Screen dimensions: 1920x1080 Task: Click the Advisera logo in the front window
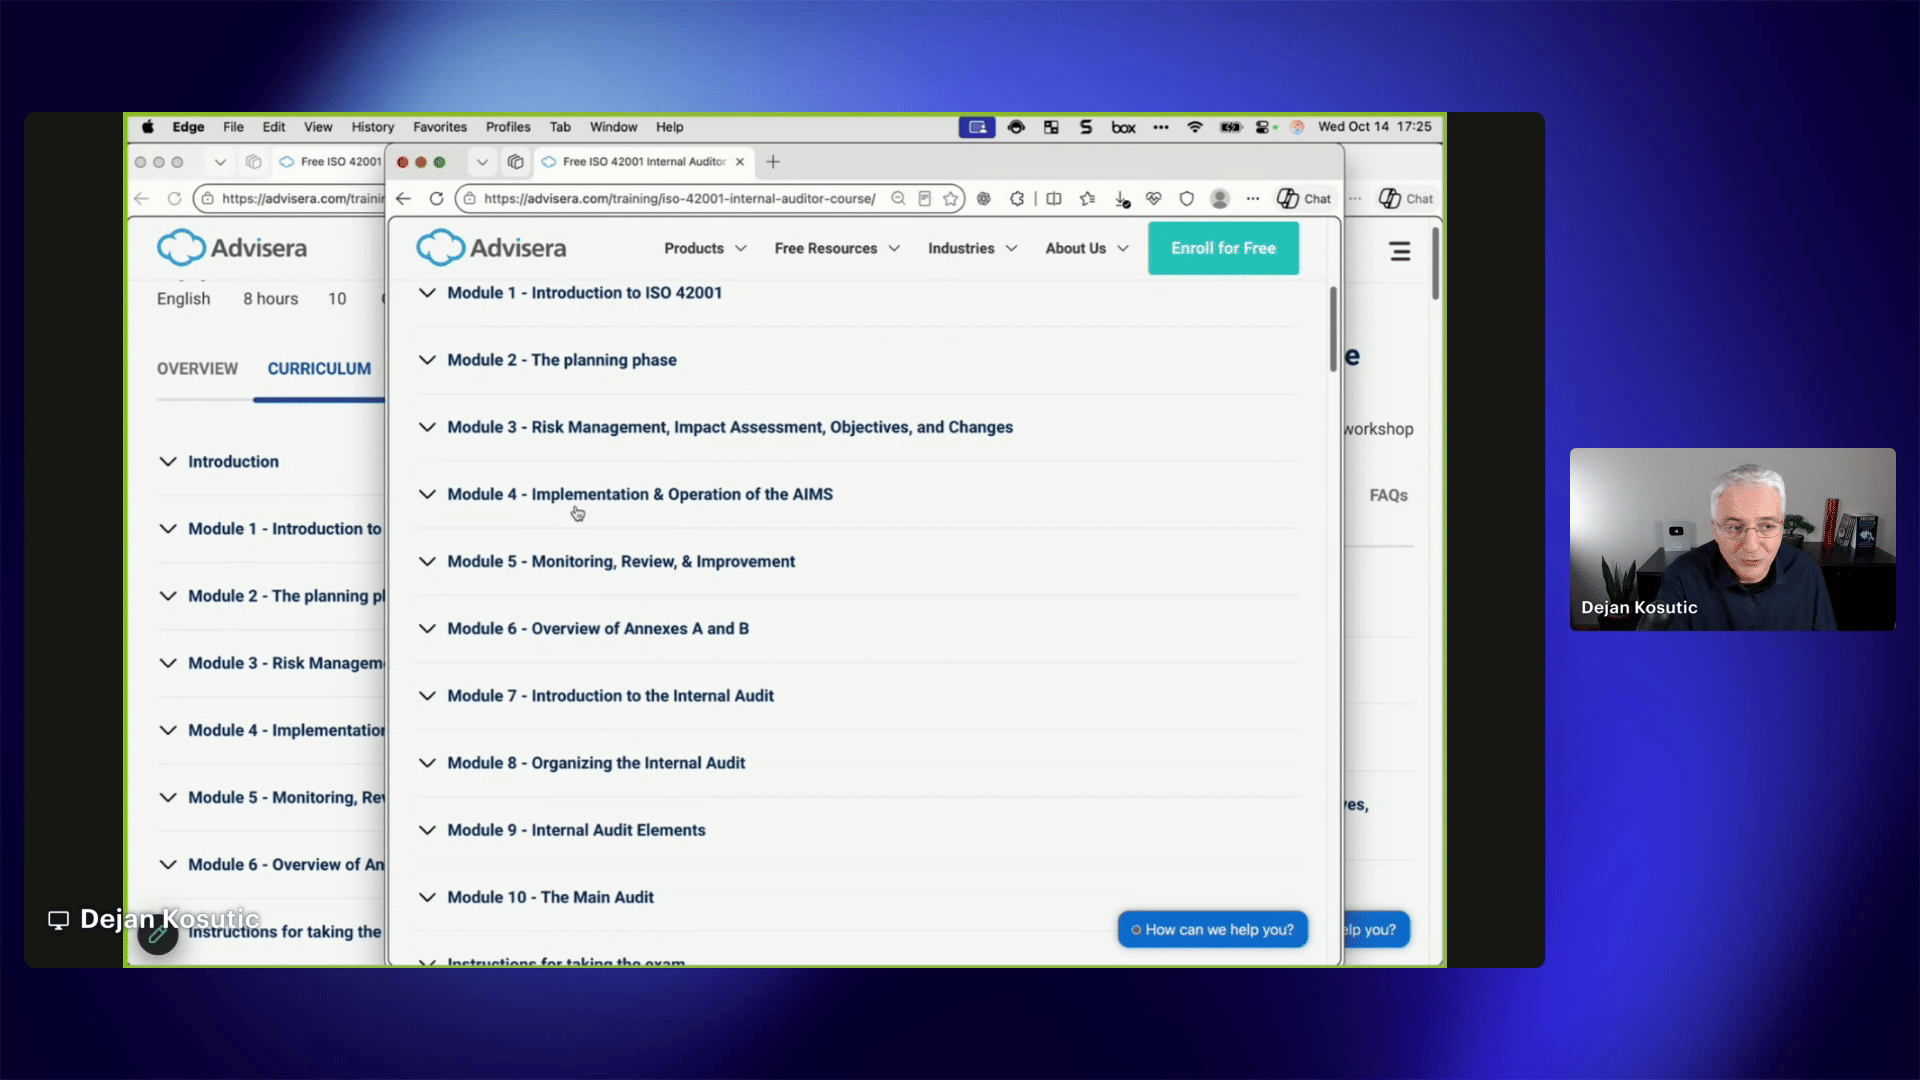pyautogui.click(x=491, y=248)
